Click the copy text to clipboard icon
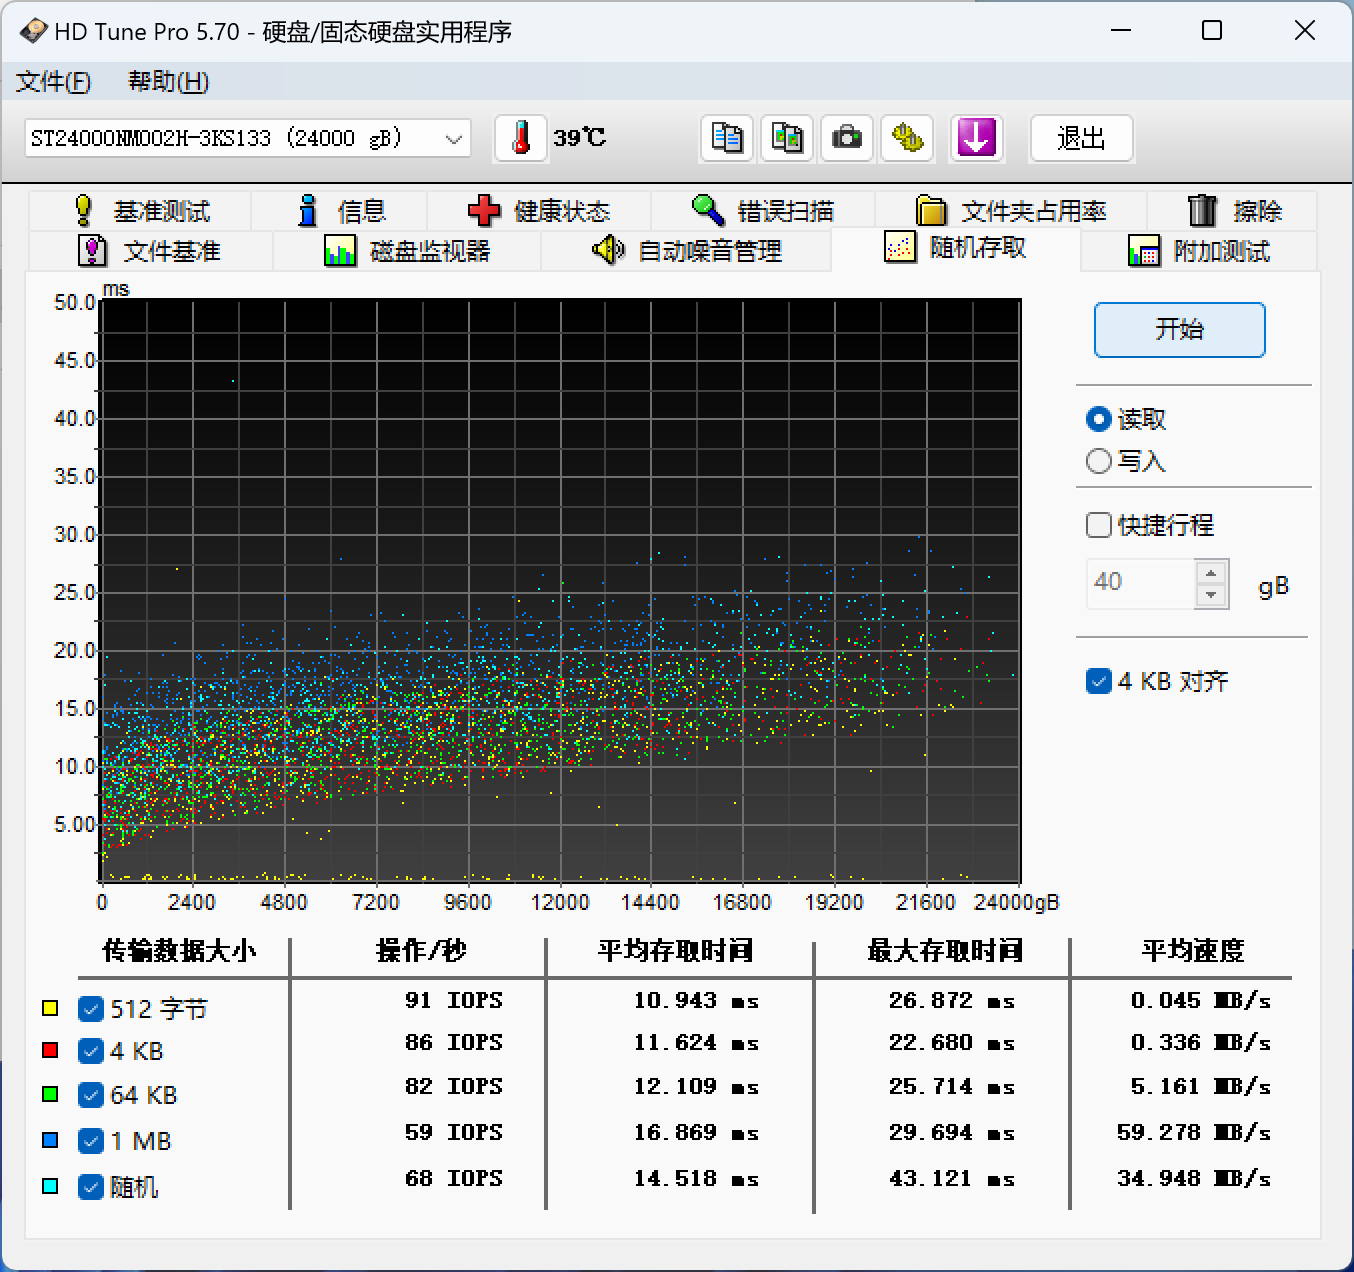 [727, 138]
